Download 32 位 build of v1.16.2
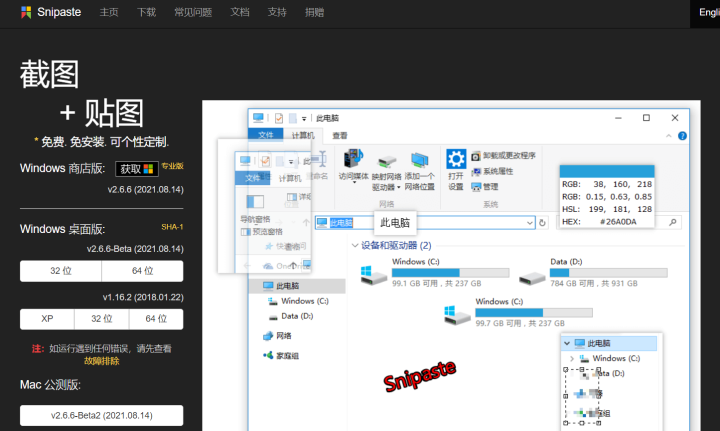720x431 pixels. point(101,319)
